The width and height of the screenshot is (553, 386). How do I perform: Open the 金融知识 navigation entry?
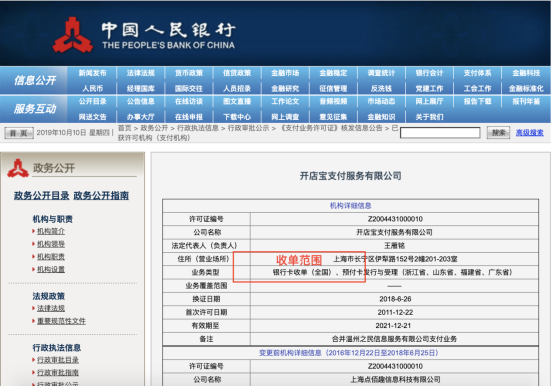pos(381,117)
